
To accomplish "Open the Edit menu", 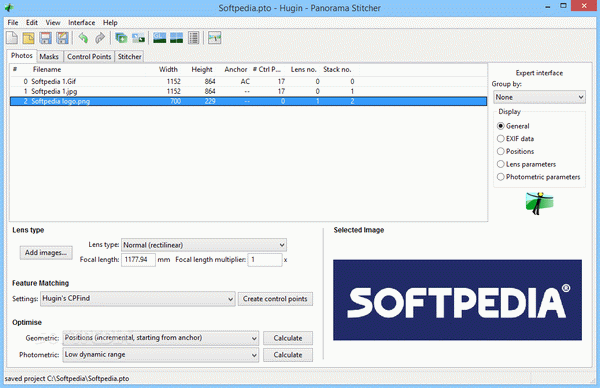I will coord(32,23).
